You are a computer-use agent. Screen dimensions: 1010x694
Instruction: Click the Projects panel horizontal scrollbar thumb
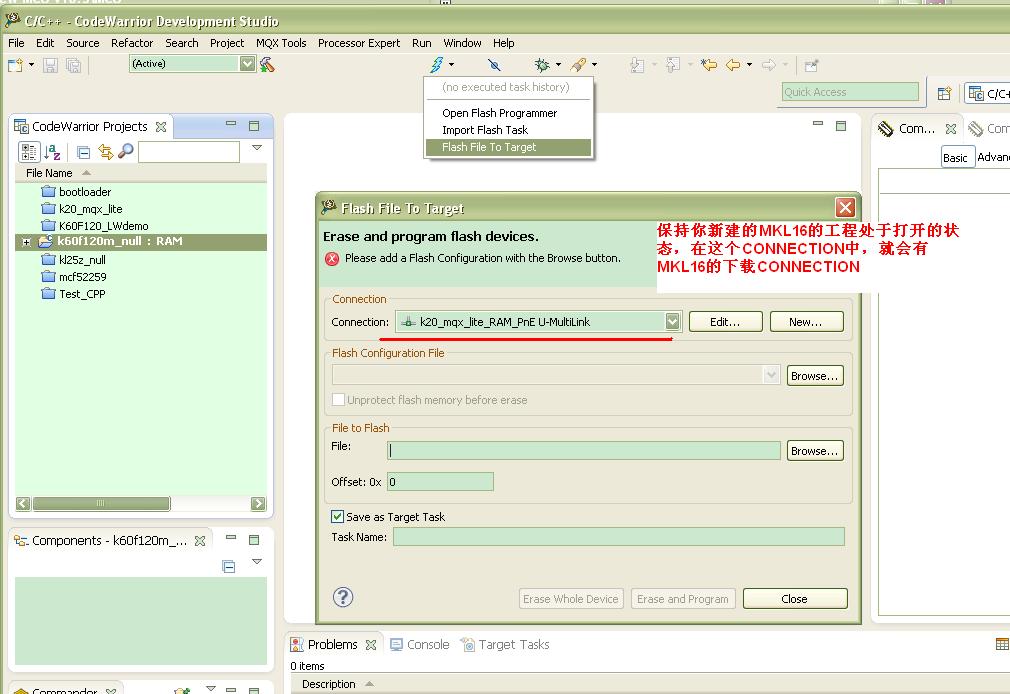pyautogui.click(x=101, y=503)
